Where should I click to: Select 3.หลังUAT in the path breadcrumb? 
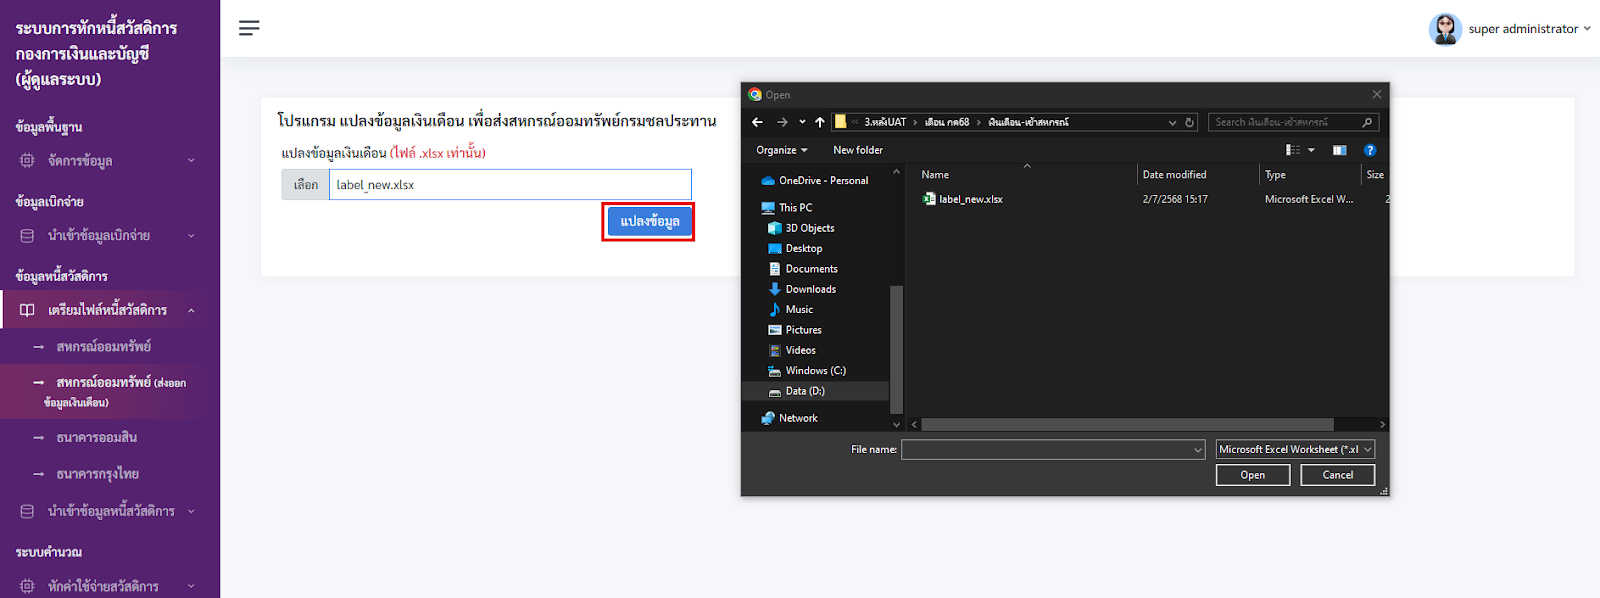point(885,122)
